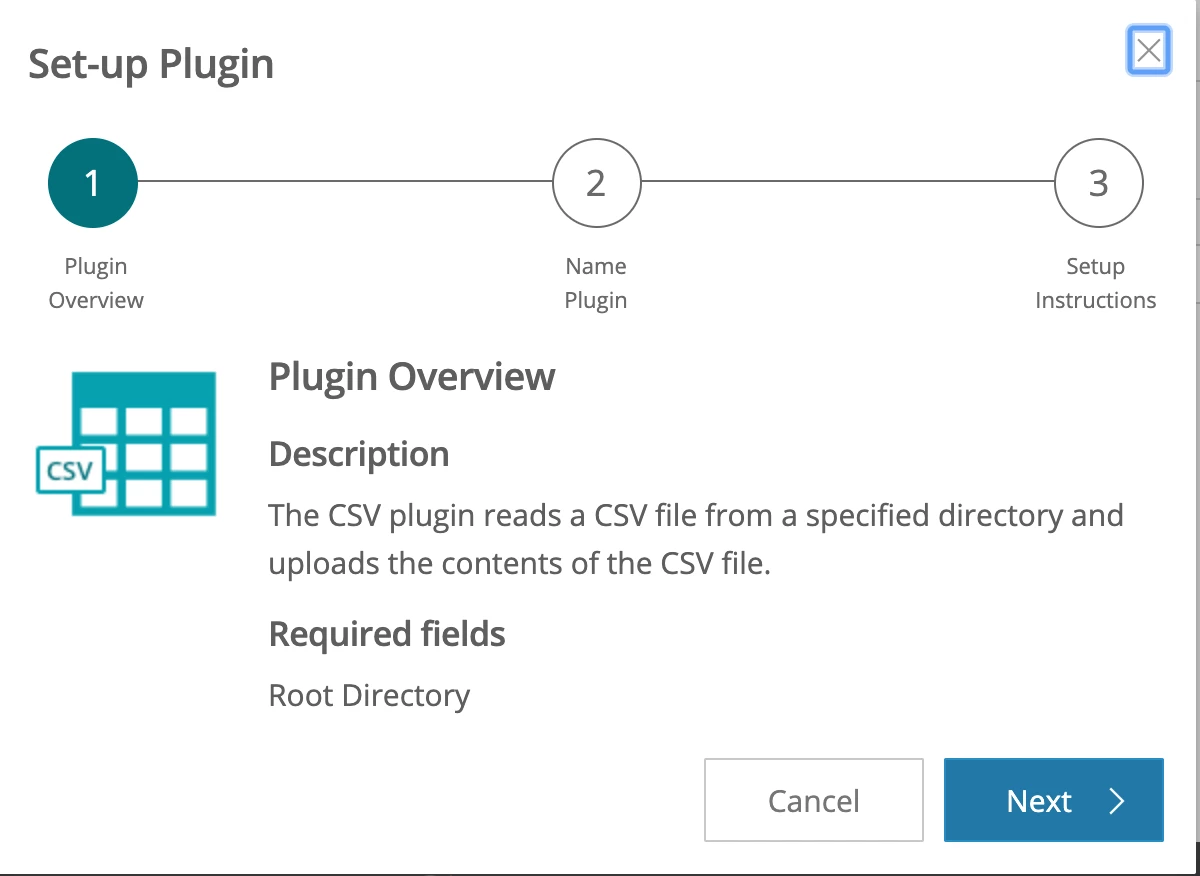Click the Required fields subheading
Image resolution: width=1200 pixels, height=876 pixels.
point(387,634)
